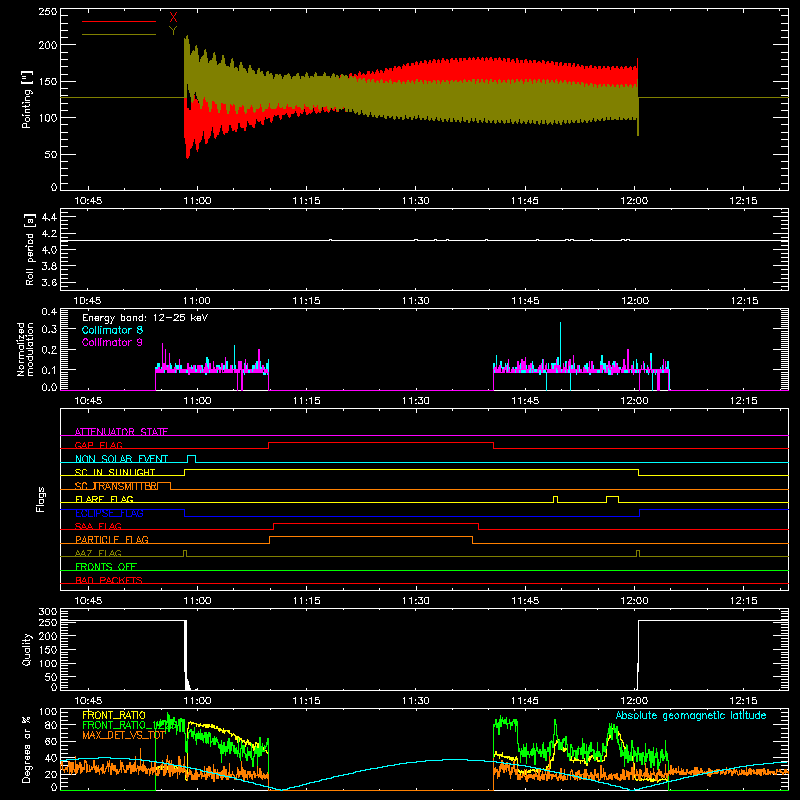Click the FLARE_FLAG label

pyautogui.click(x=104, y=499)
